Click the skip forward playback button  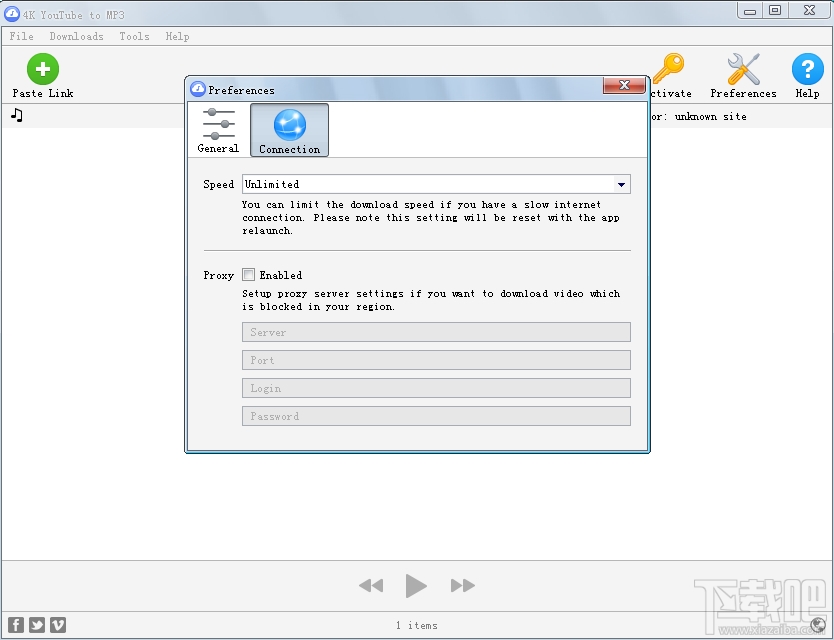click(x=462, y=586)
